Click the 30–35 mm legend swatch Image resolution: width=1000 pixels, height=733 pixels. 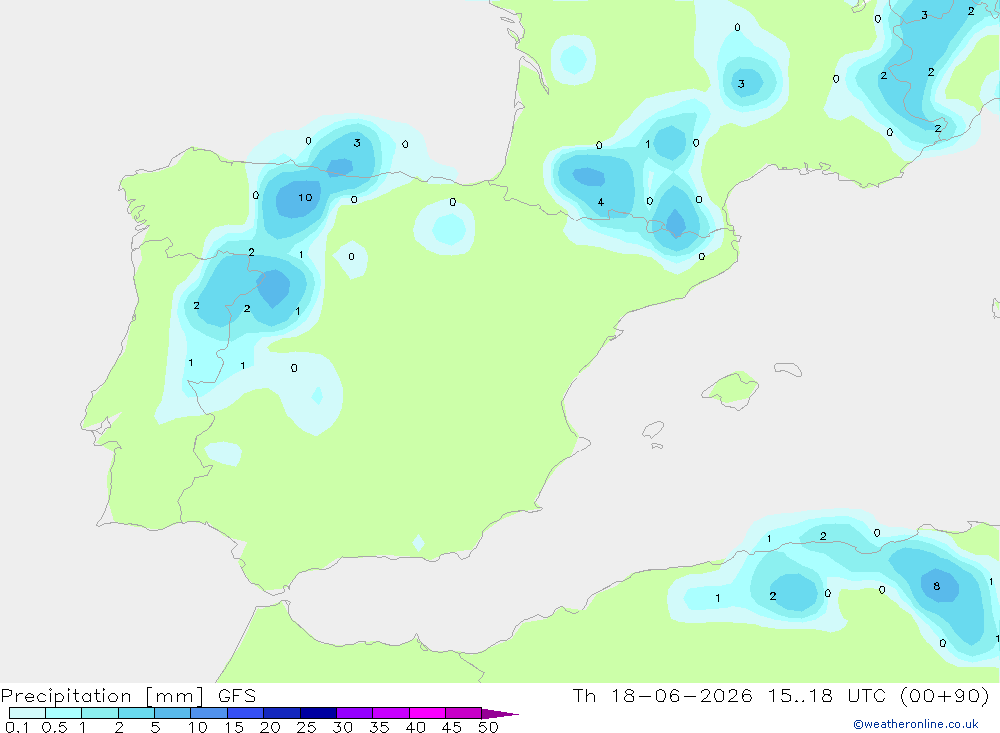pos(355,713)
